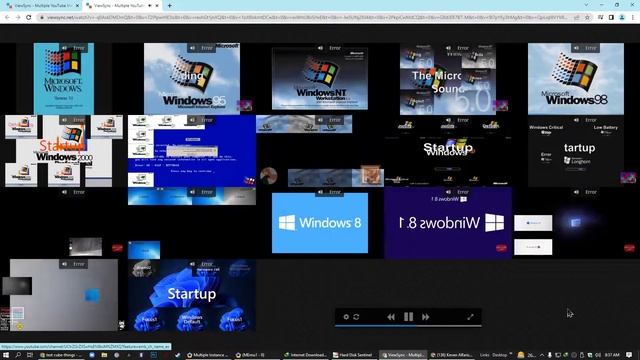
Task: Show hidden system tray icons
Action: pos(542,355)
